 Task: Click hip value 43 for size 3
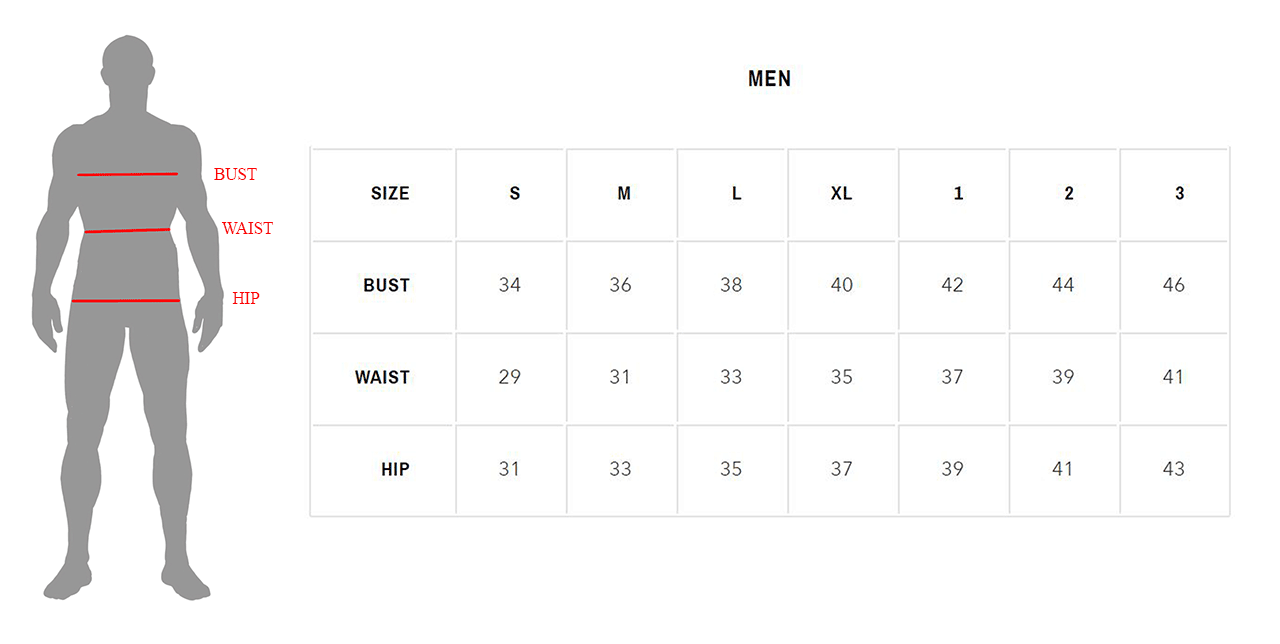[1174, 469]
